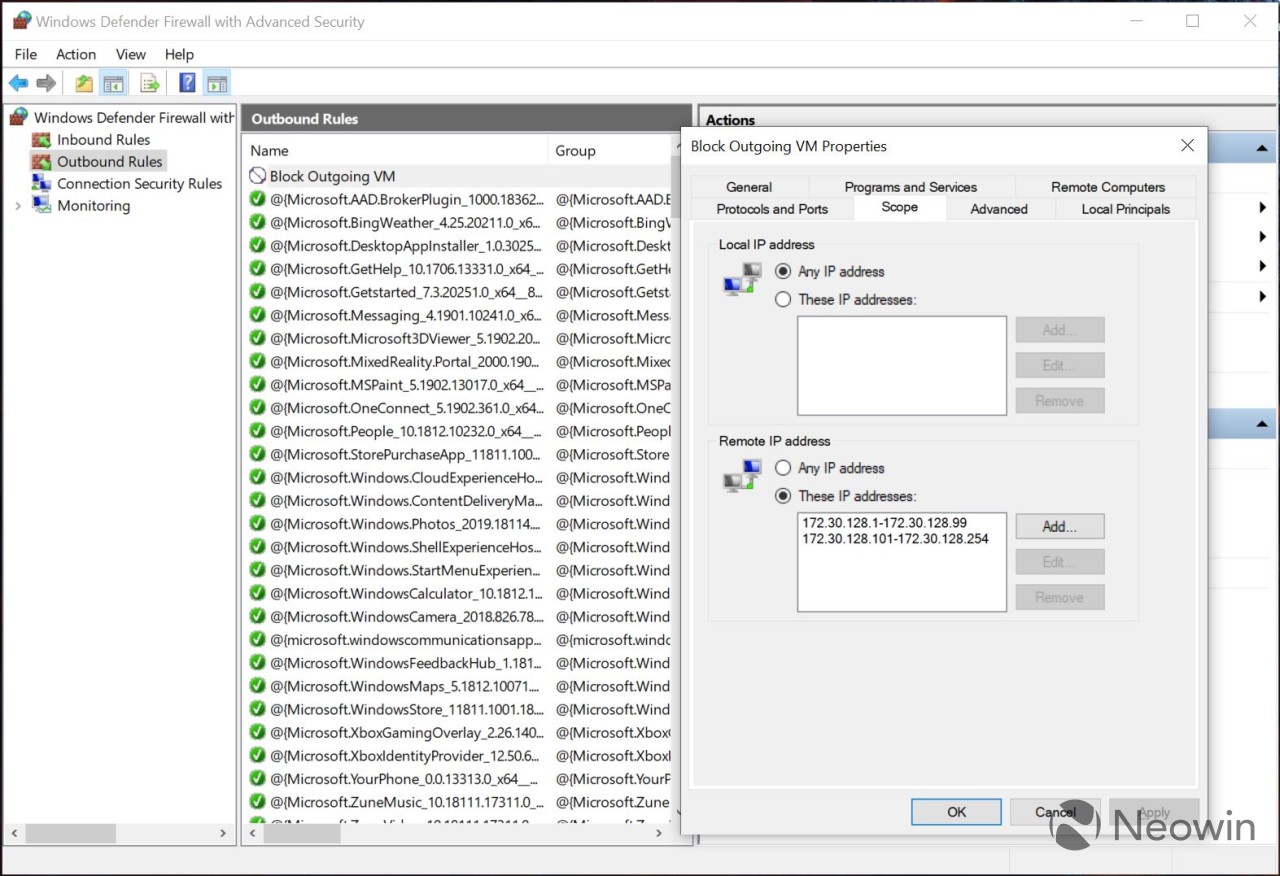Click the Export List toolbar icon
Viewport: 1280px width, 876px height.
[x=150, y=83]
